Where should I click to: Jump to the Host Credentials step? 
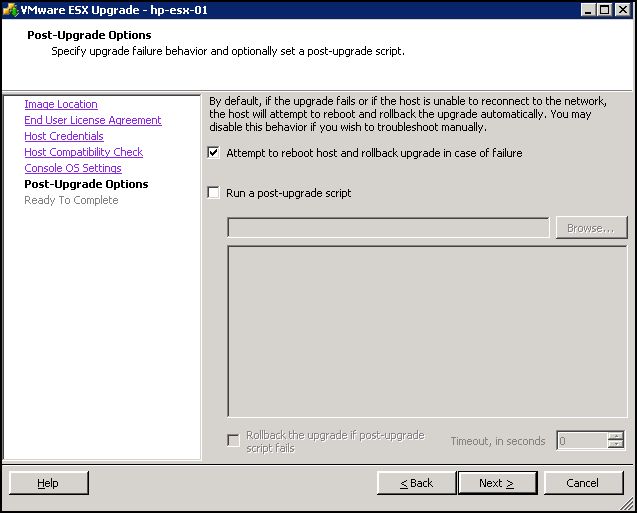(x=64, y=136)
